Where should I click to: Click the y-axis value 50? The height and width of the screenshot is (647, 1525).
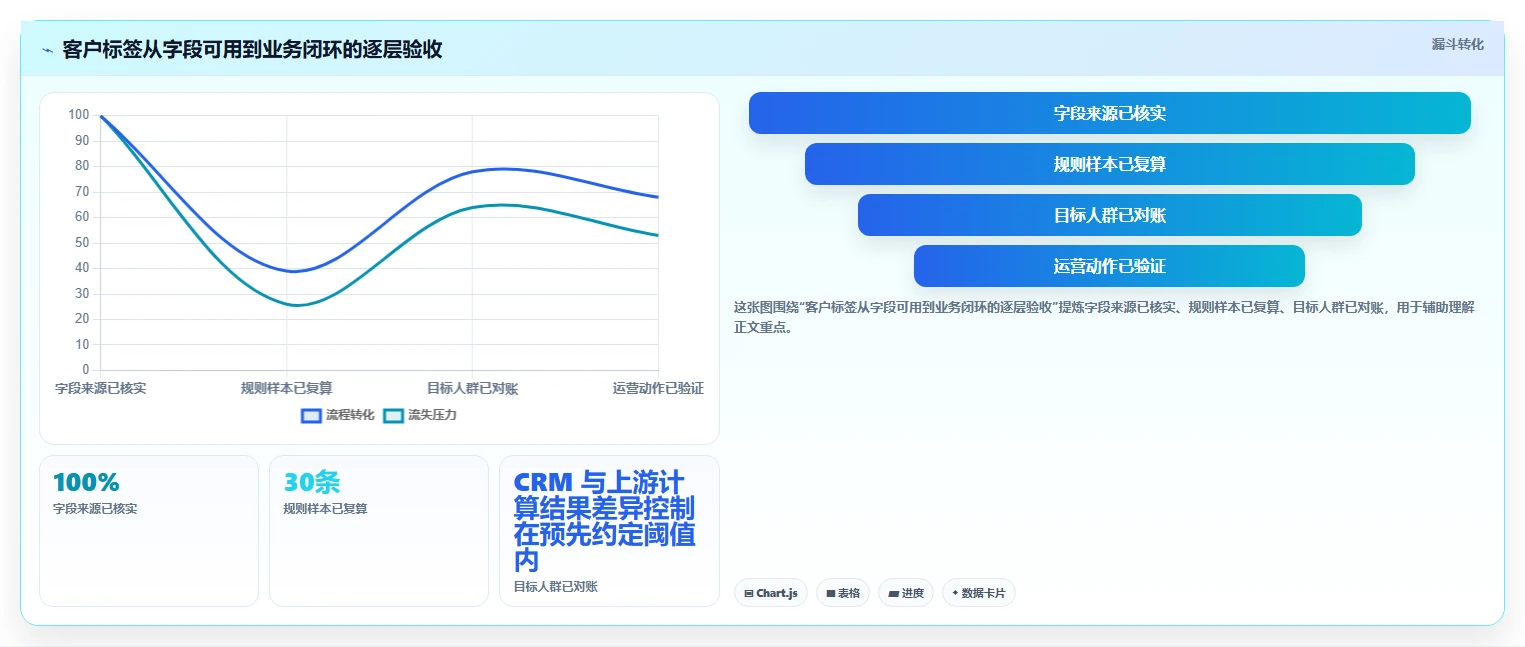[x=82, y=243]
